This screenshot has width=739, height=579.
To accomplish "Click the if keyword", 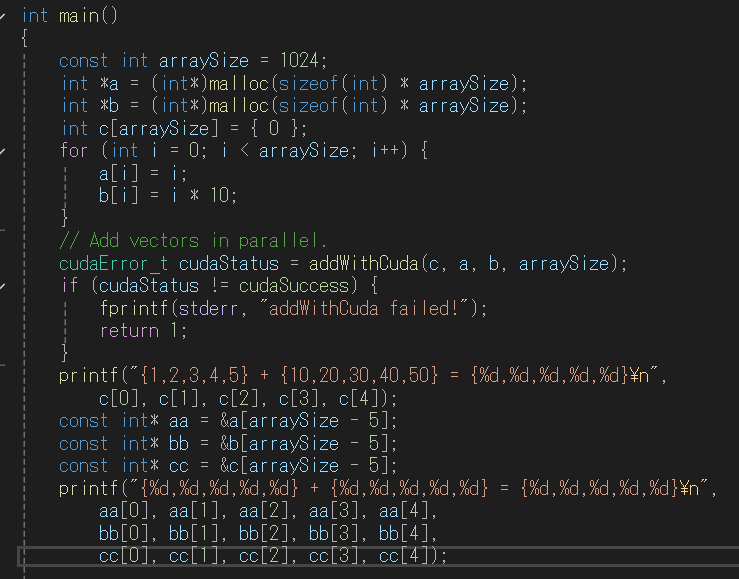I will tap(69, 285).
